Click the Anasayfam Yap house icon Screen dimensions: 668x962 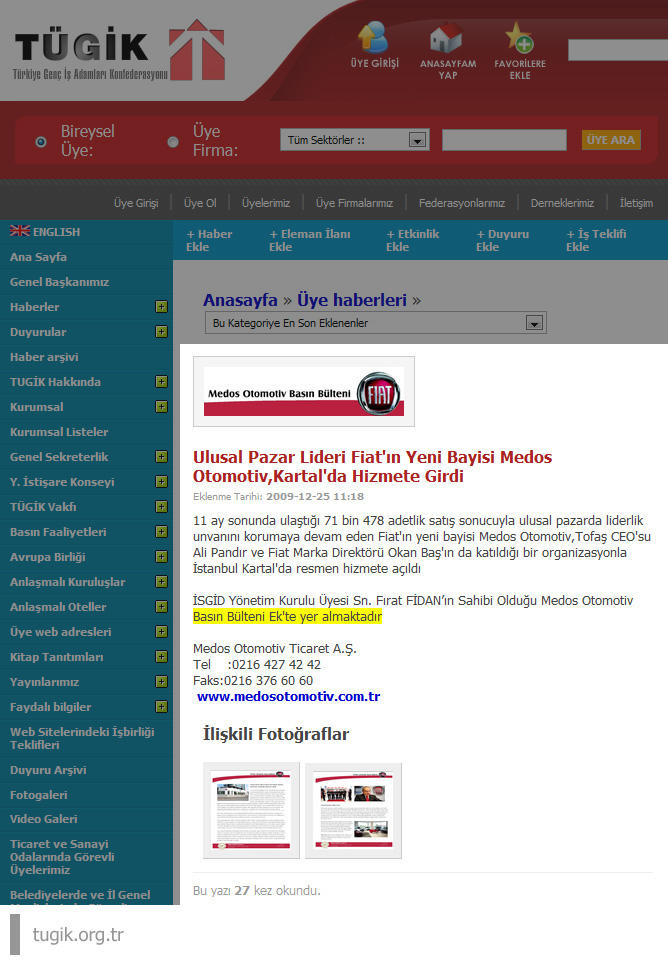point(447,37)
